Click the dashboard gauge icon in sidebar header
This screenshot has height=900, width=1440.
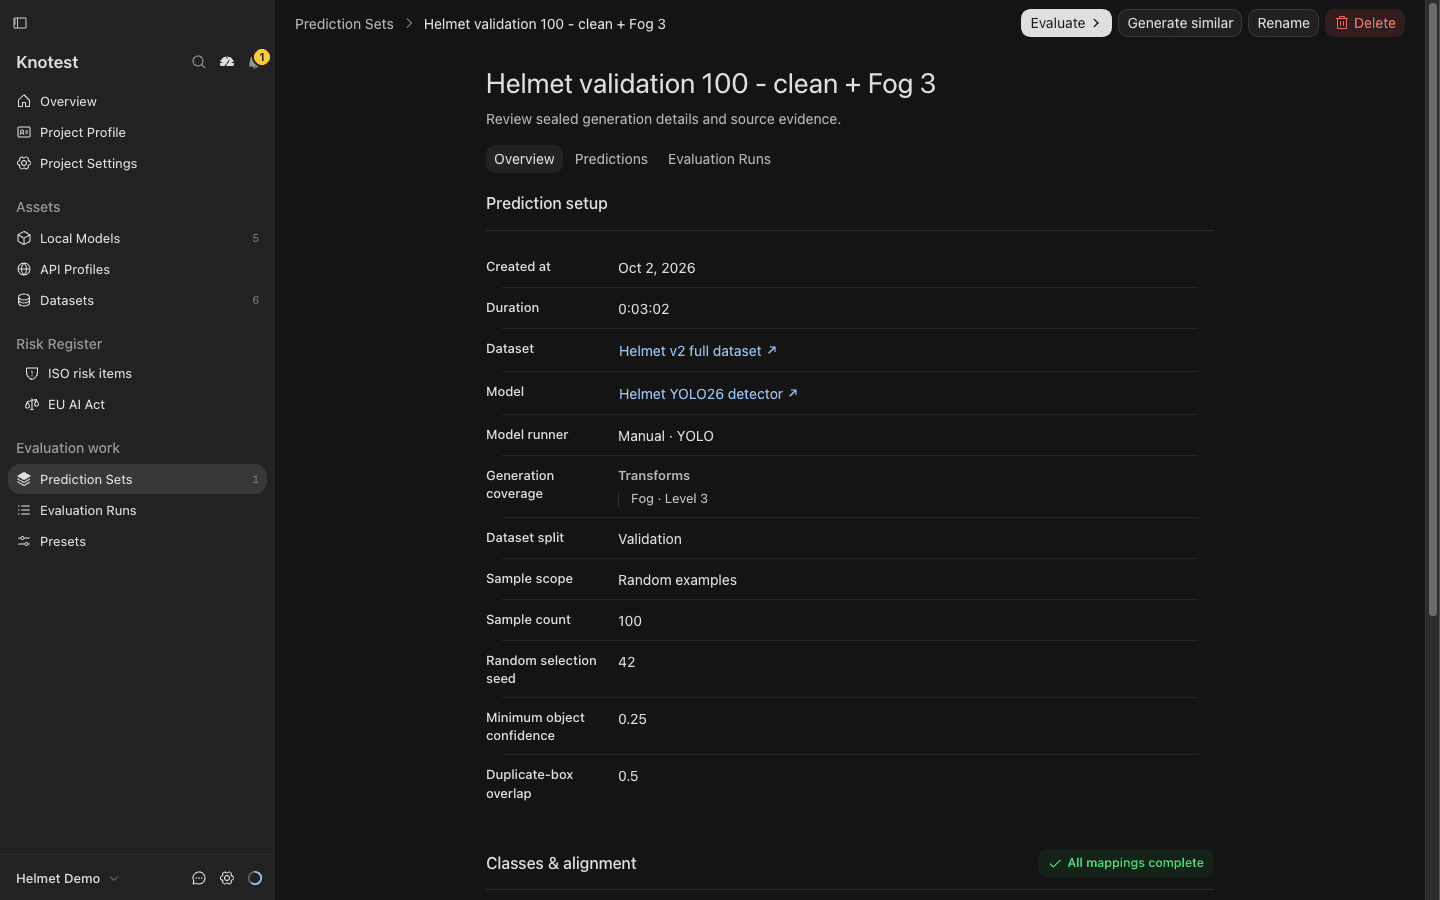pos(227,62)
